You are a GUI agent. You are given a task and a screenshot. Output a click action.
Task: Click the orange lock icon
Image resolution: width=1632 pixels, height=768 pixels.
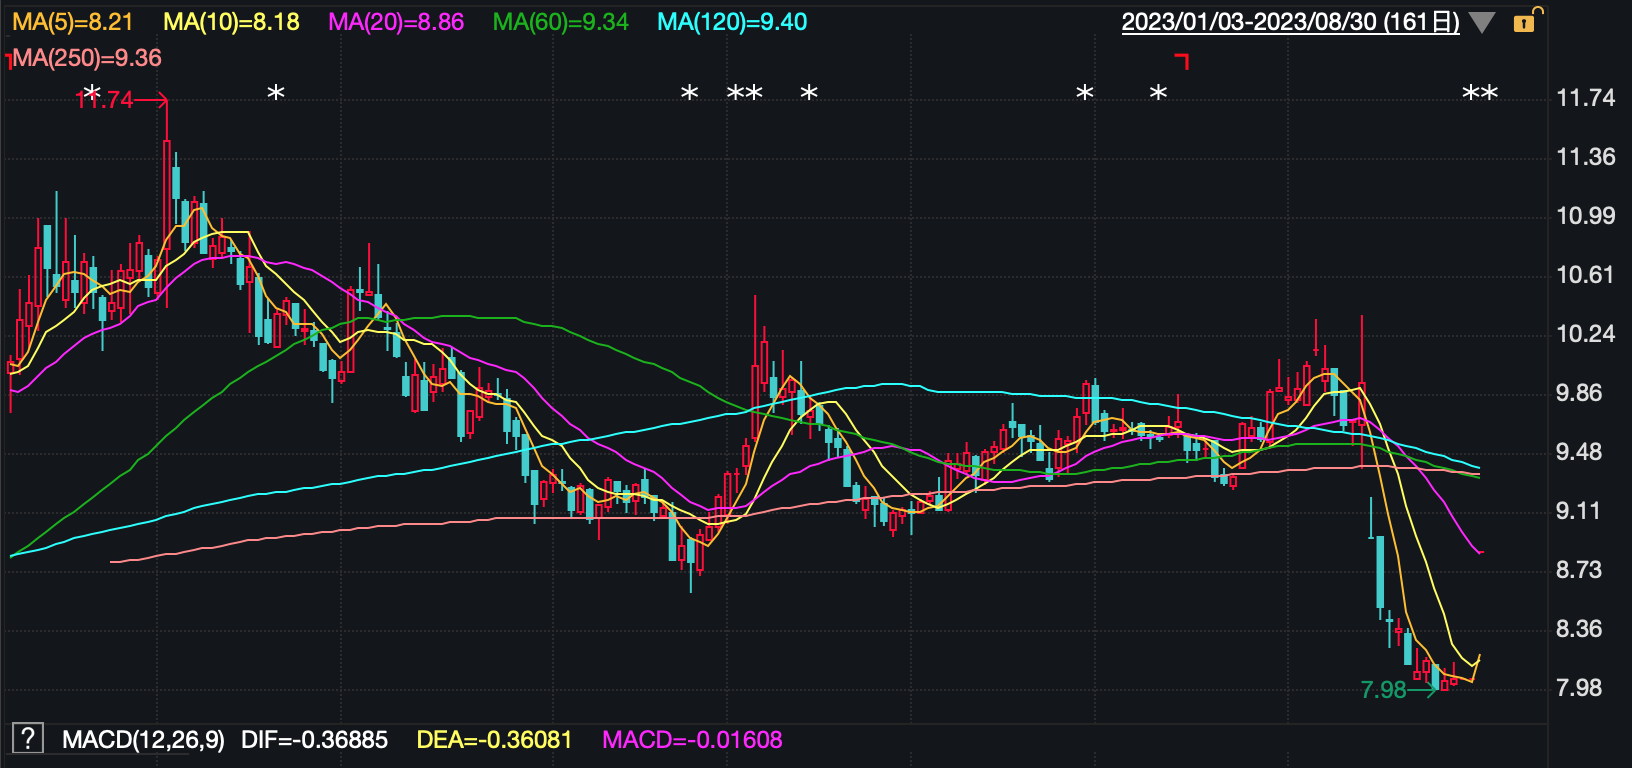1526,21
